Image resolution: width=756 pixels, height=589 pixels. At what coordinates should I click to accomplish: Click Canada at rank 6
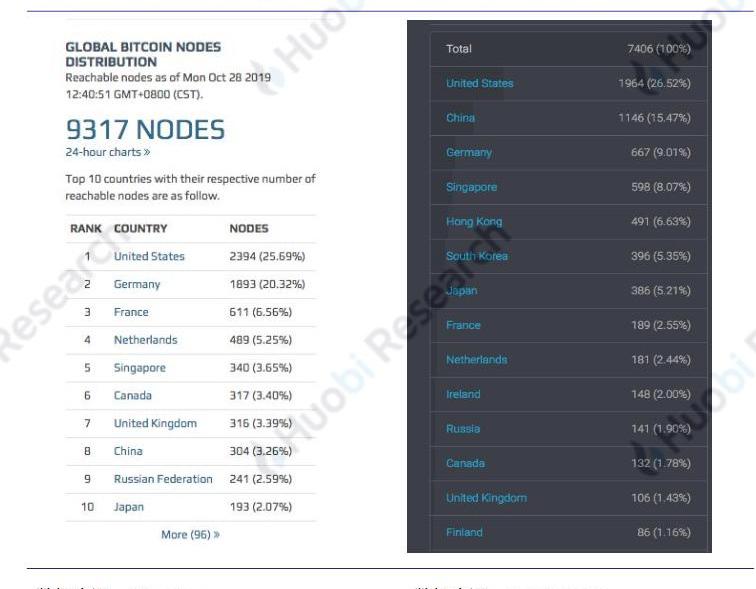click(133, 396)
